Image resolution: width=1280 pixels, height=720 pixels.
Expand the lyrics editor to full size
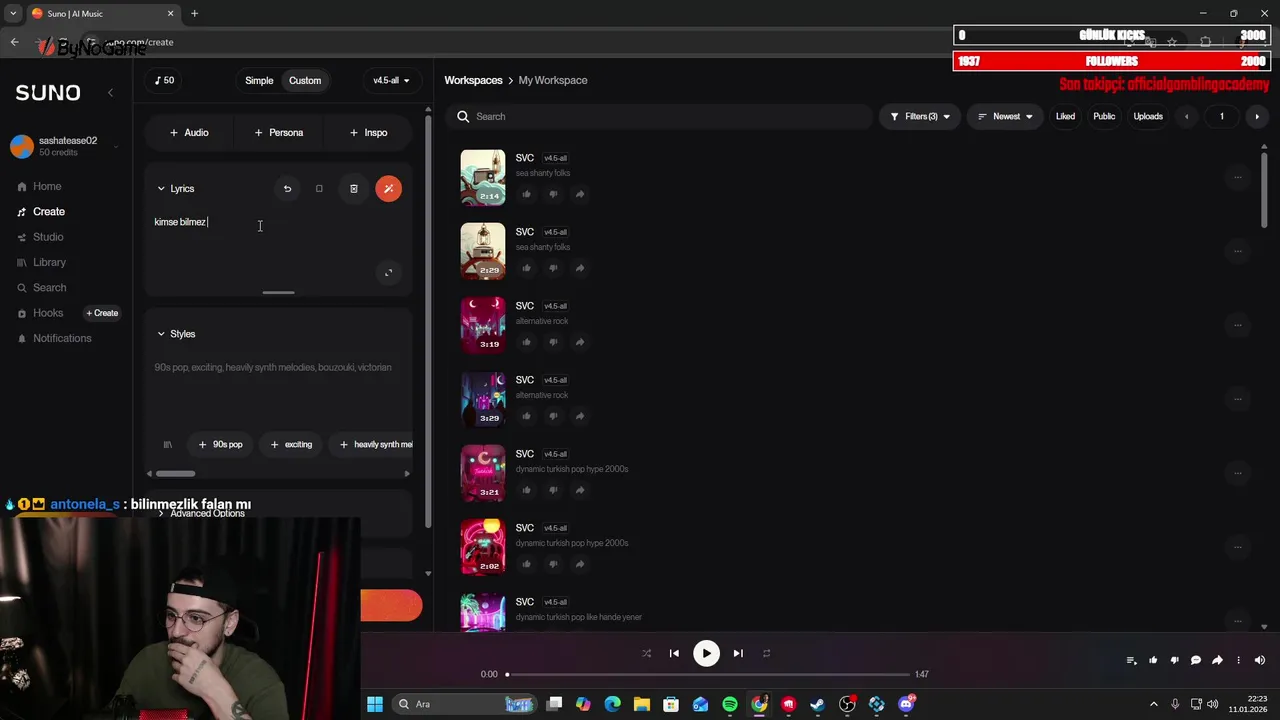pyautogui.click(x=389, y=272)
